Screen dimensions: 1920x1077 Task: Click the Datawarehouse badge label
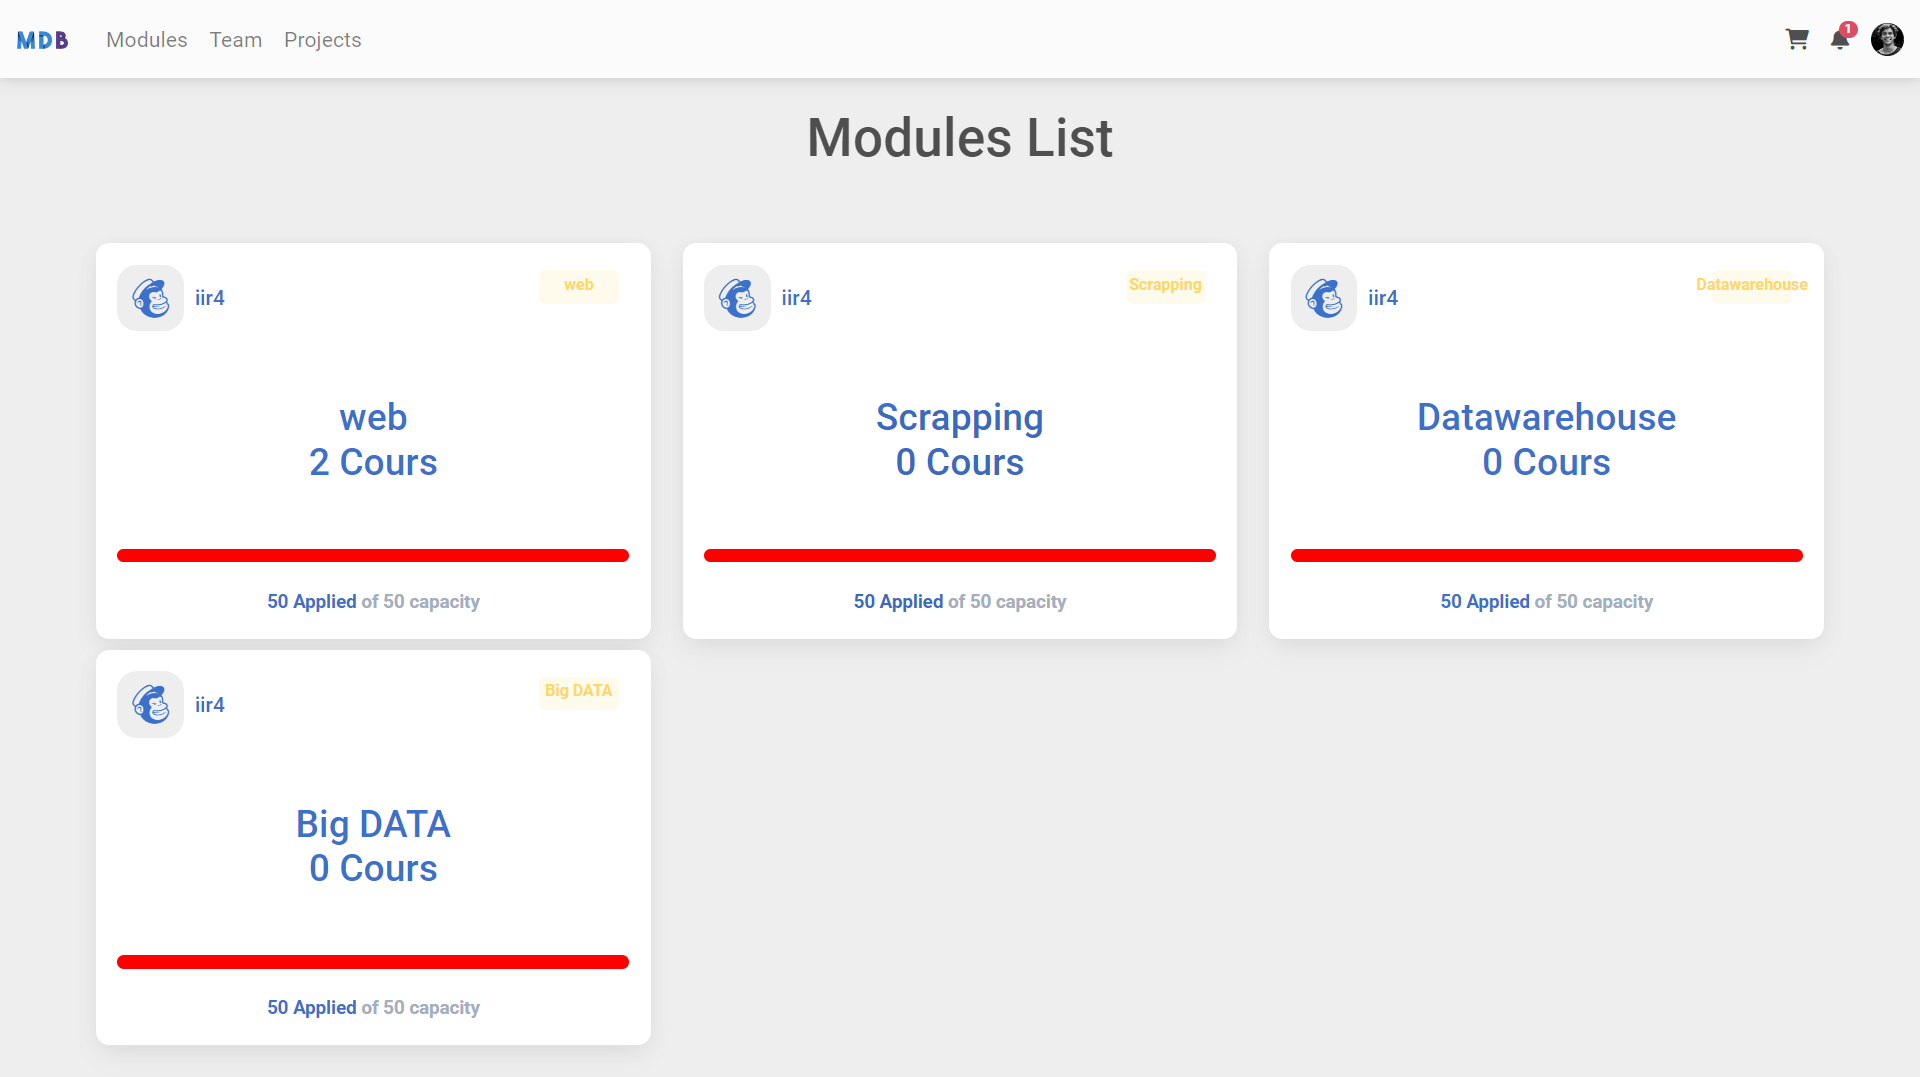1751,285
